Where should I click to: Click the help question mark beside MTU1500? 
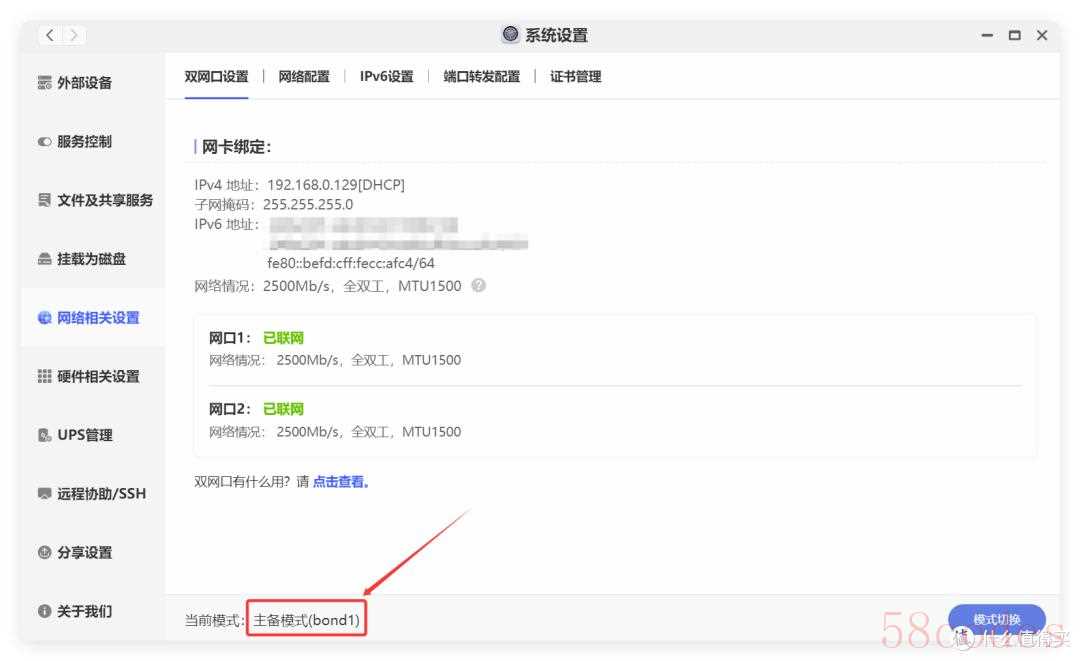tap(479, 285)
